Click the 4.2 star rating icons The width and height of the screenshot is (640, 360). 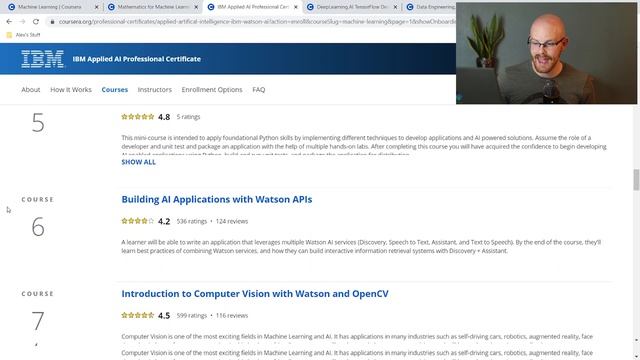[x=138, y=221]
